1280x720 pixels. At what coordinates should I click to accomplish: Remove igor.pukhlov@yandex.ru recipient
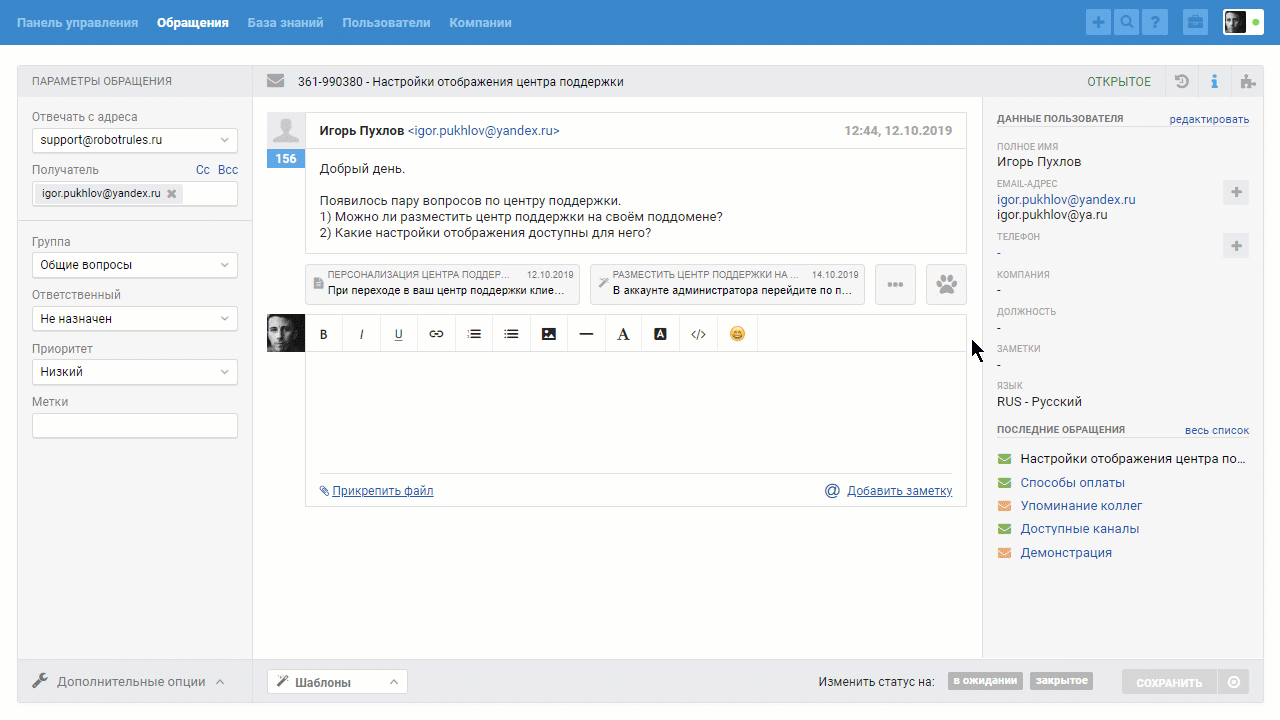pos(171,194)
